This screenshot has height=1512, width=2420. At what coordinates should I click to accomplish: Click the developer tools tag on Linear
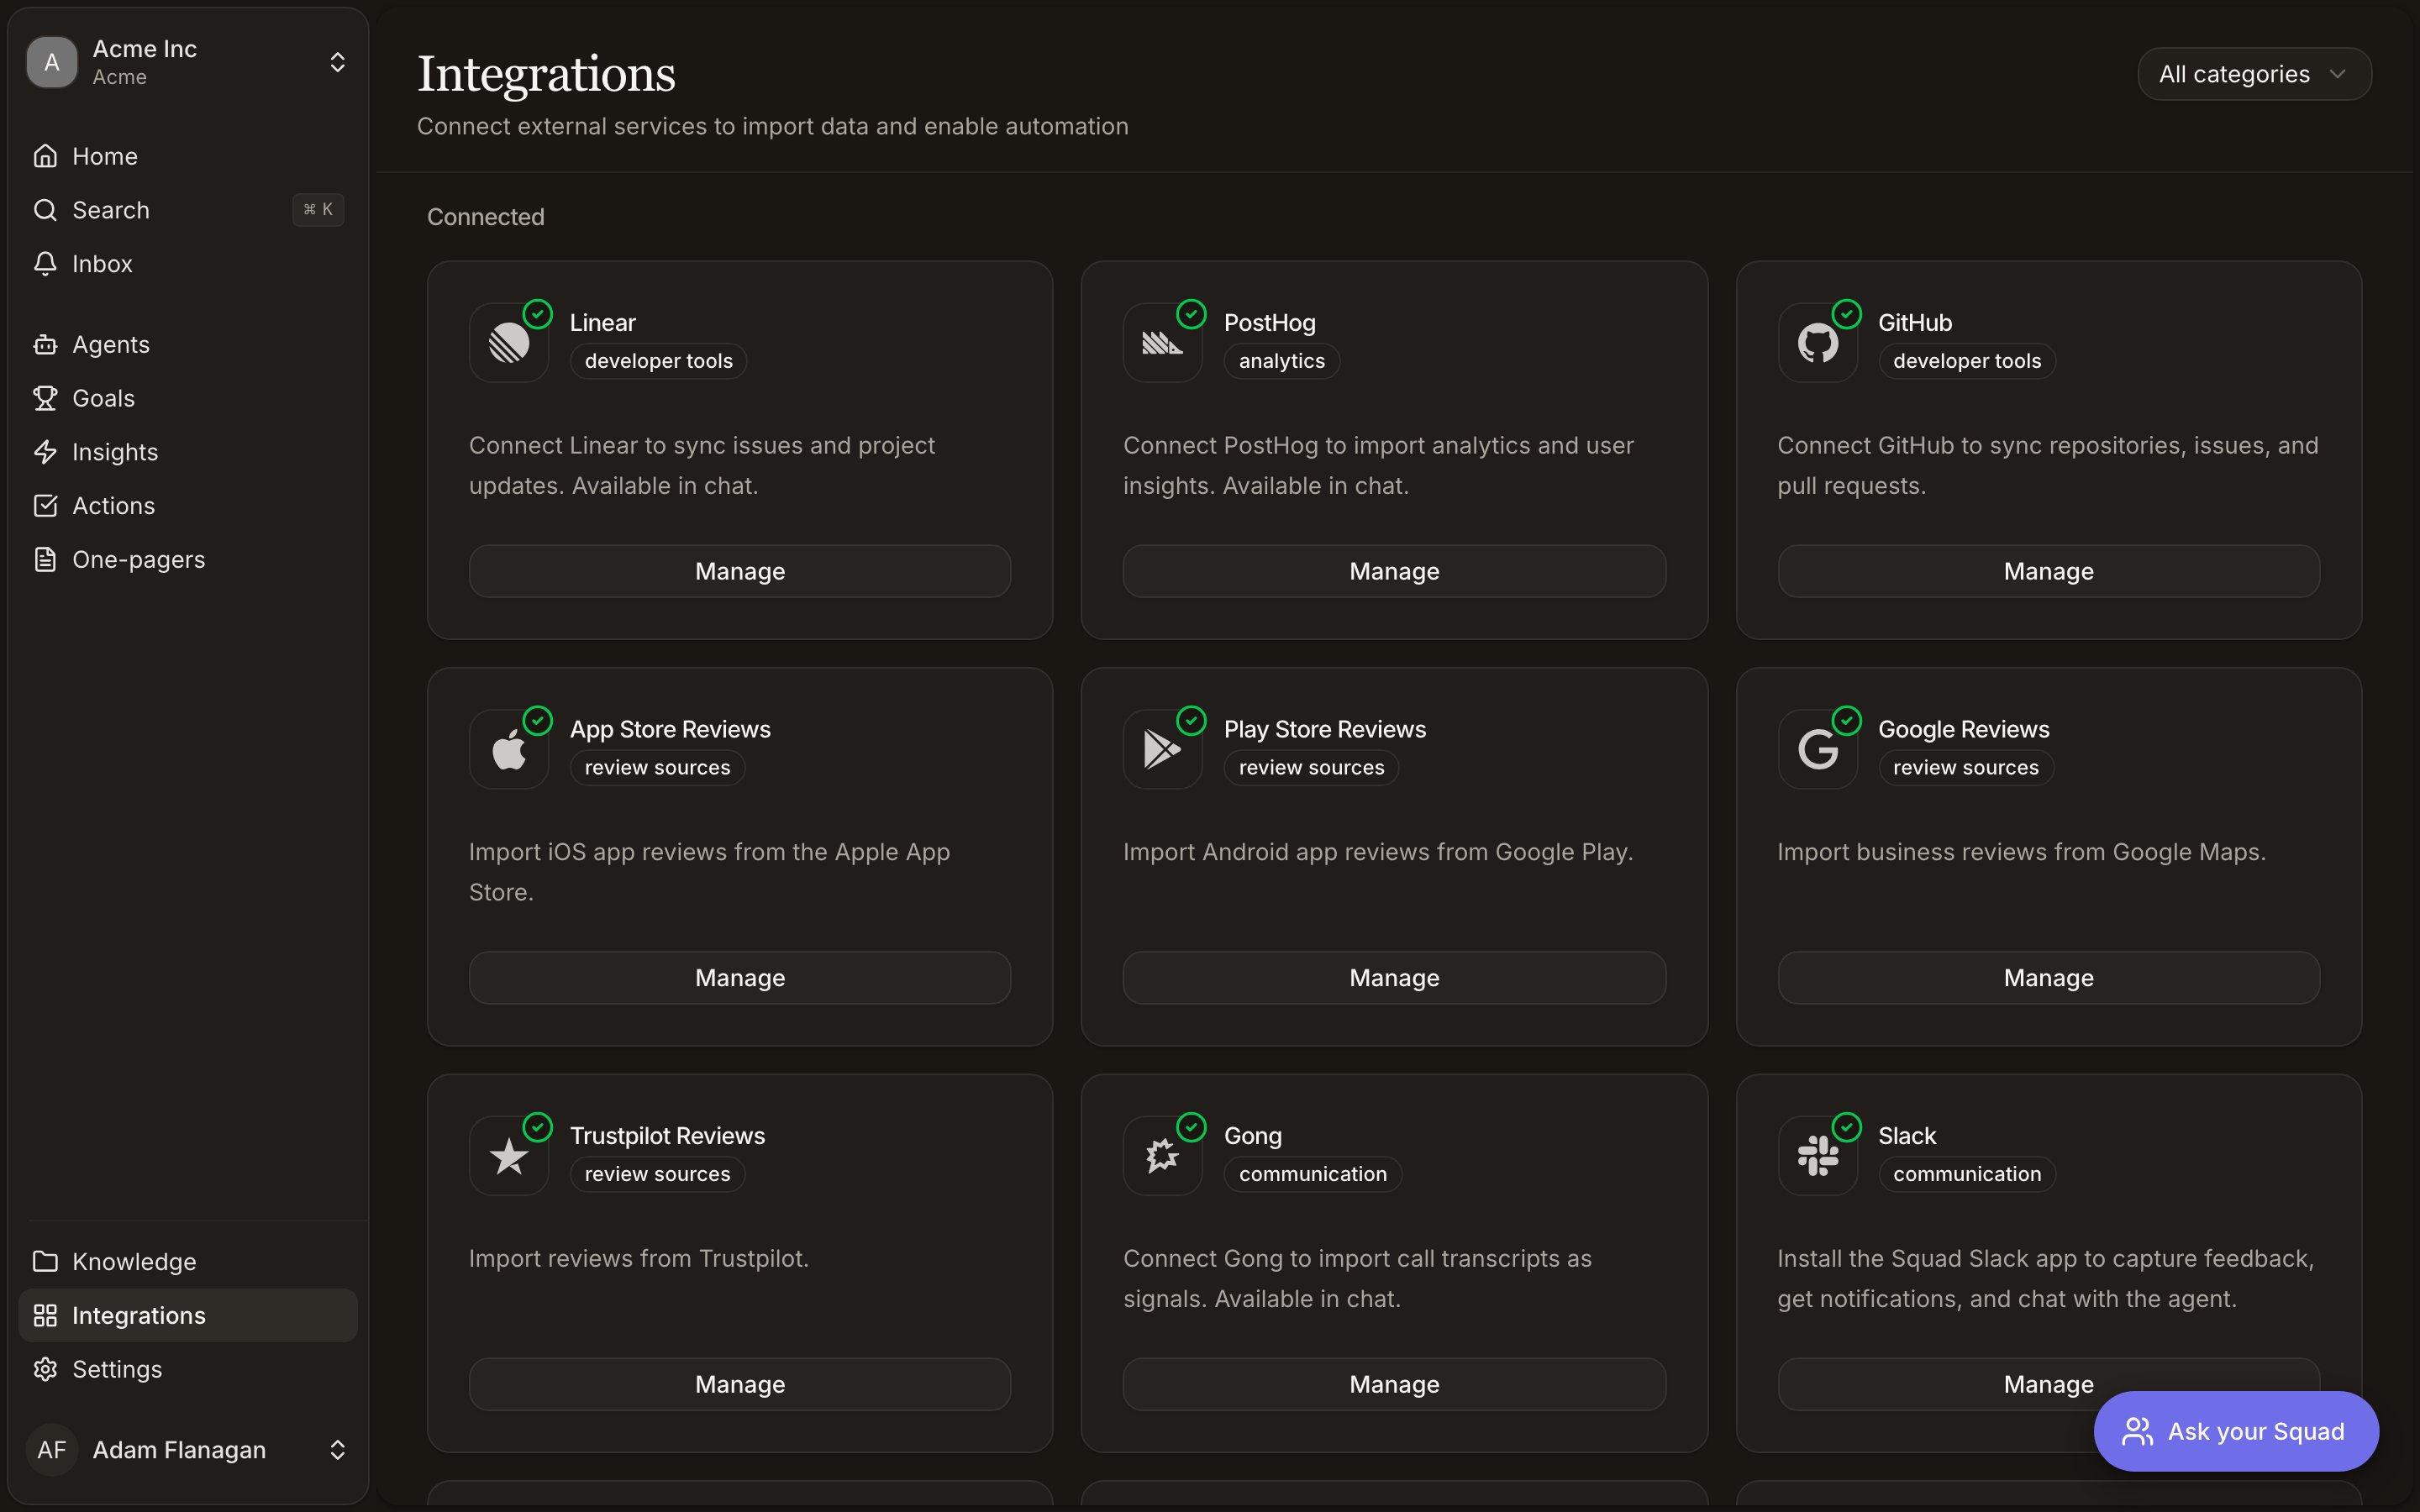[x=658, y=361]
